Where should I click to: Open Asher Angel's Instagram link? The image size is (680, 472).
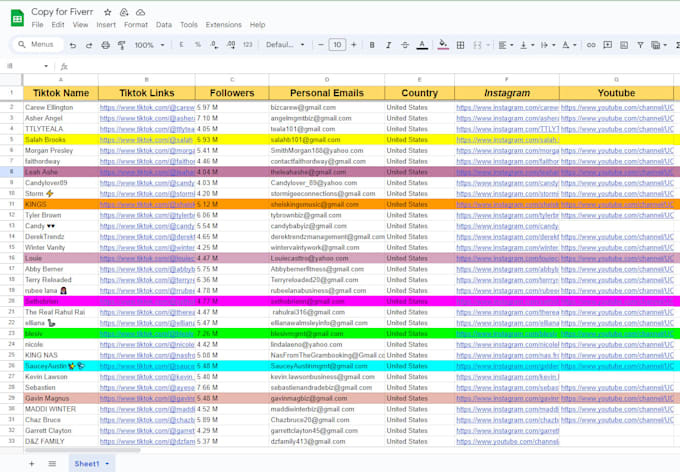pyautogui.click(x=507, y=118)
